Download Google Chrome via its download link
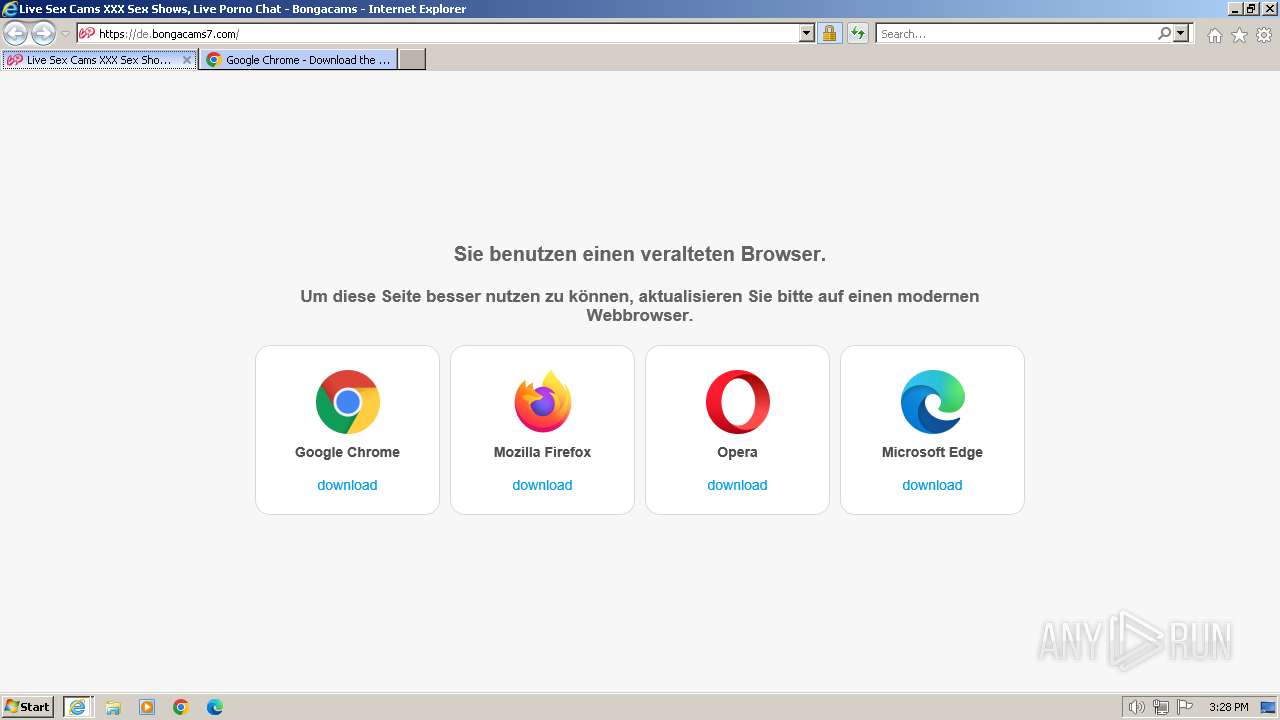The width and height of the screenshot is (1280, 720). click(x=347, y=485)
